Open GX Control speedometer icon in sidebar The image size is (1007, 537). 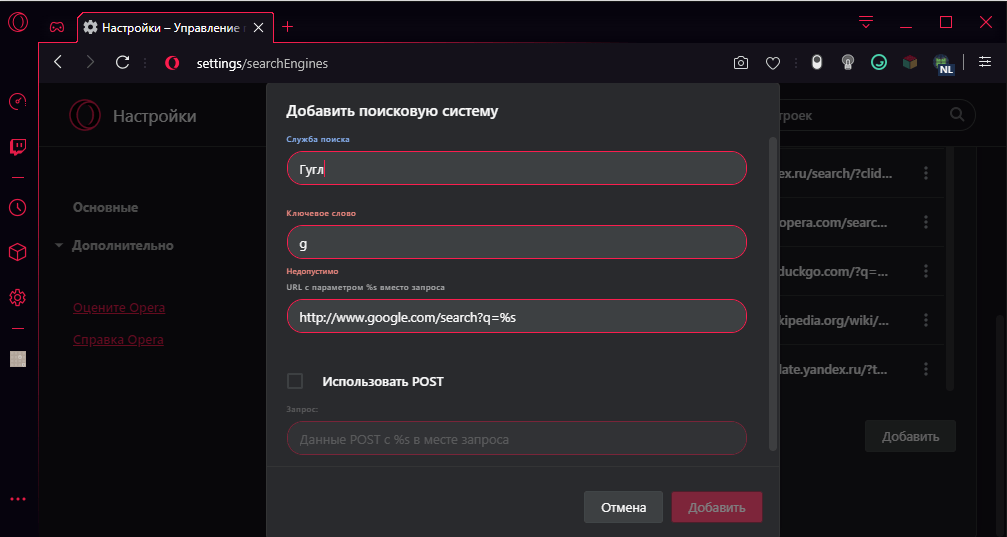[x=17, y=101]
